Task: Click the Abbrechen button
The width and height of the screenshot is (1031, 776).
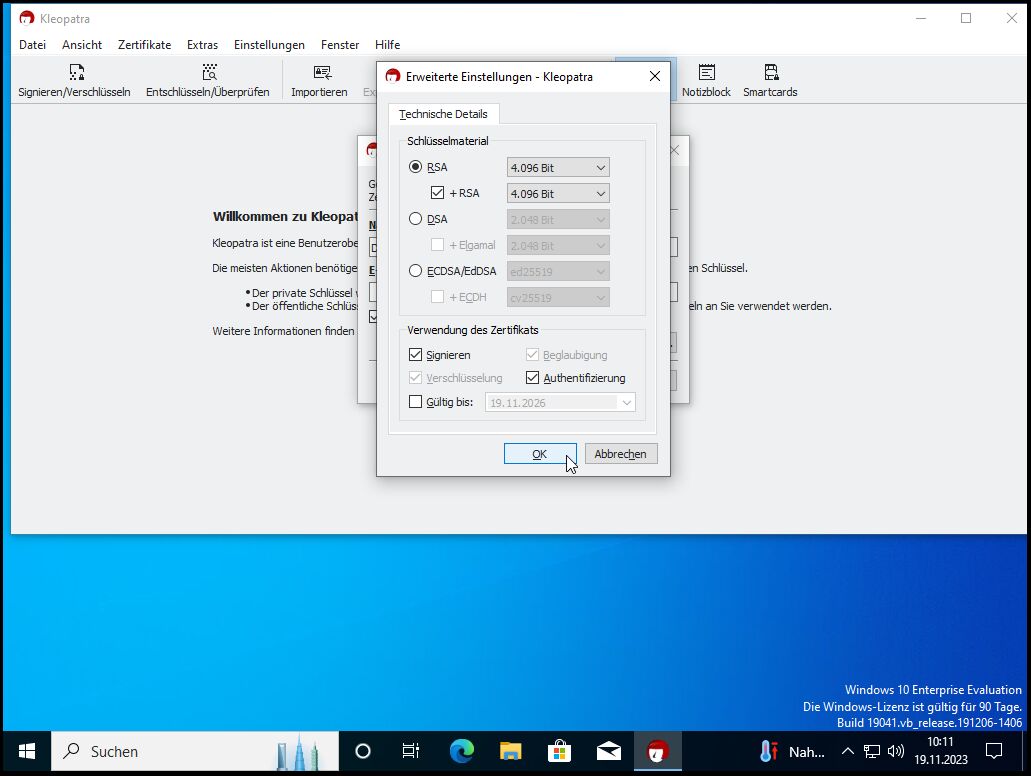Action: click(x=620, y=454)
